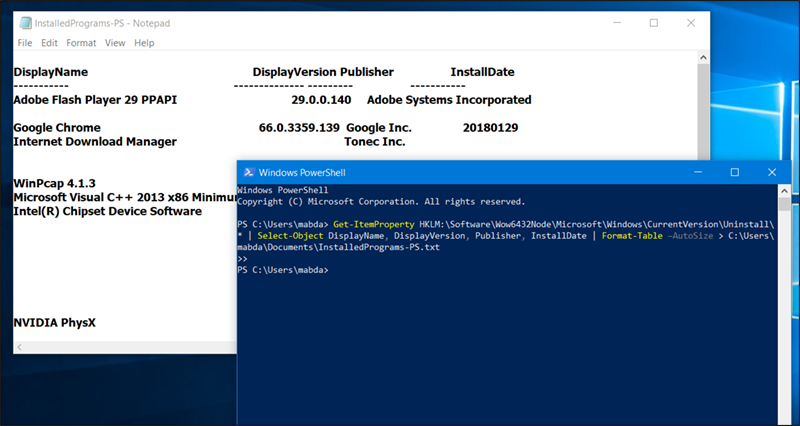The height and width of the screenshot is (426, 800).
Task: Minimize the Windows PowerShell window
Action: coord(698,172)
